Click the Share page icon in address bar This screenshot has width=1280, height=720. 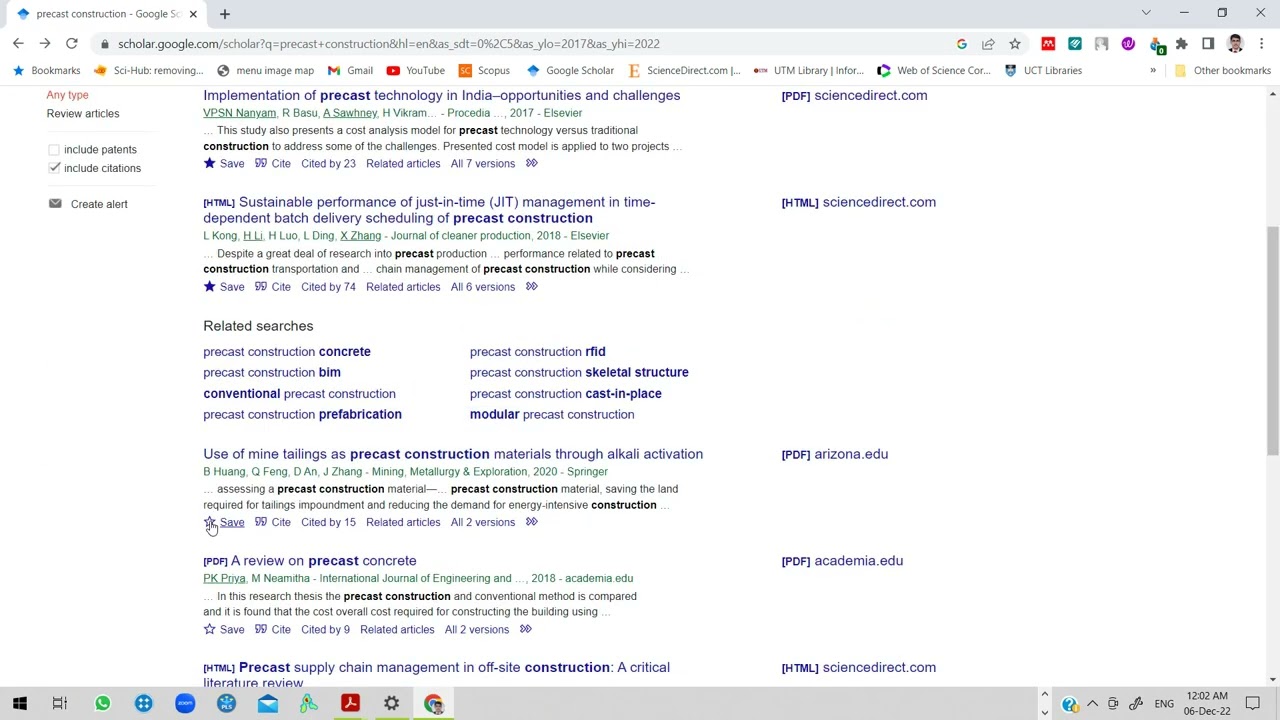[988, 44]
